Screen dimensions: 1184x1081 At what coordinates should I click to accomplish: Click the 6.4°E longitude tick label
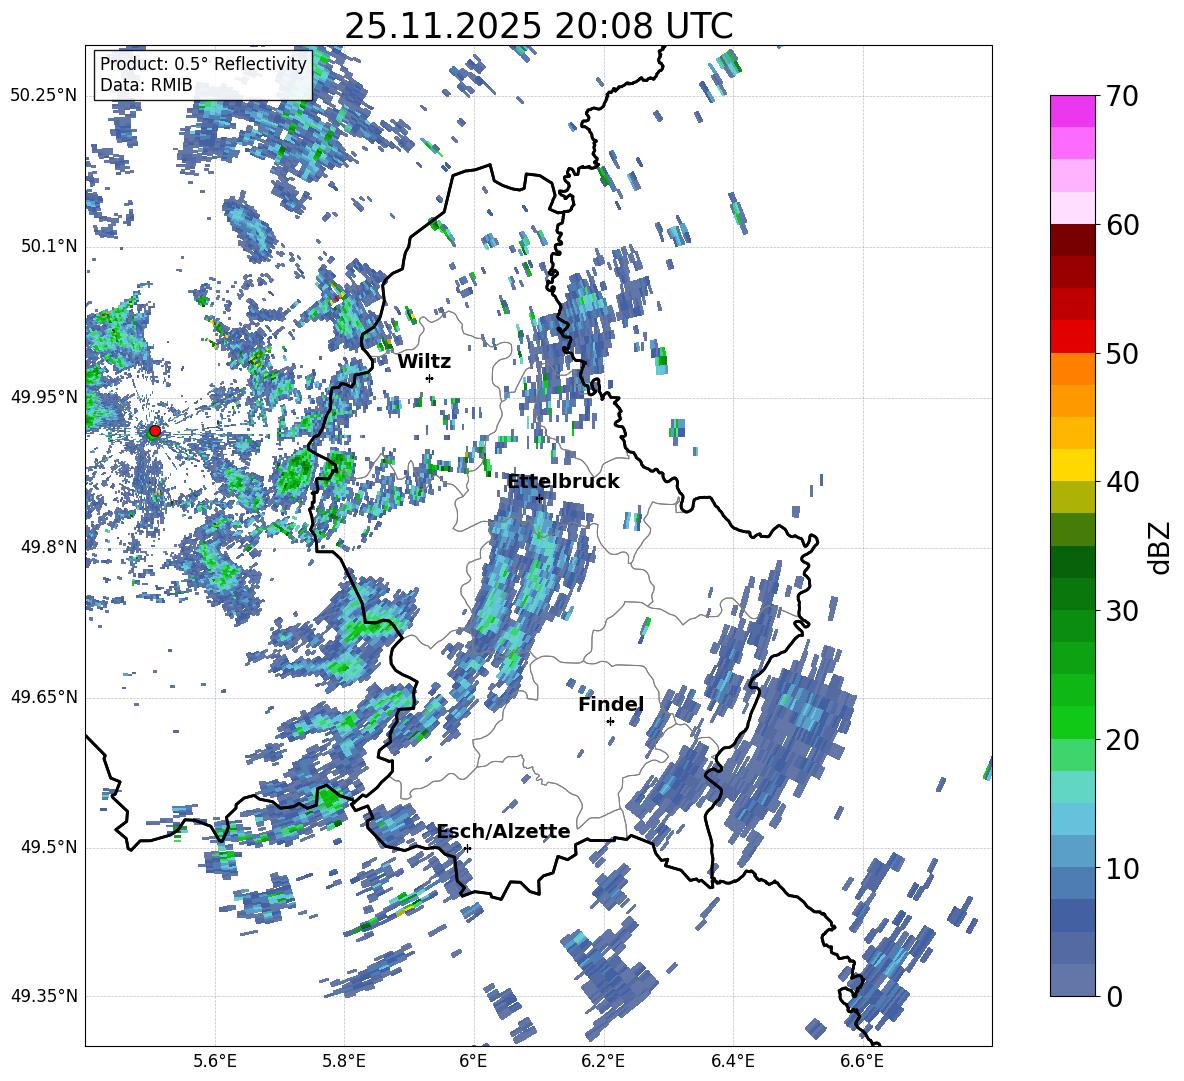732,1061
